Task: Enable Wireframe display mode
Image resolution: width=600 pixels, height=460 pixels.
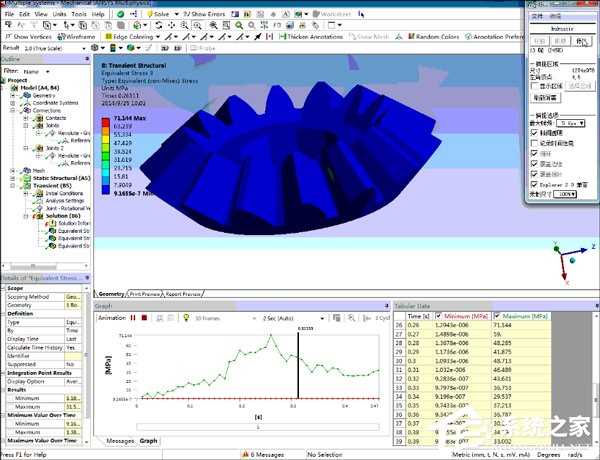Action: 81,36
